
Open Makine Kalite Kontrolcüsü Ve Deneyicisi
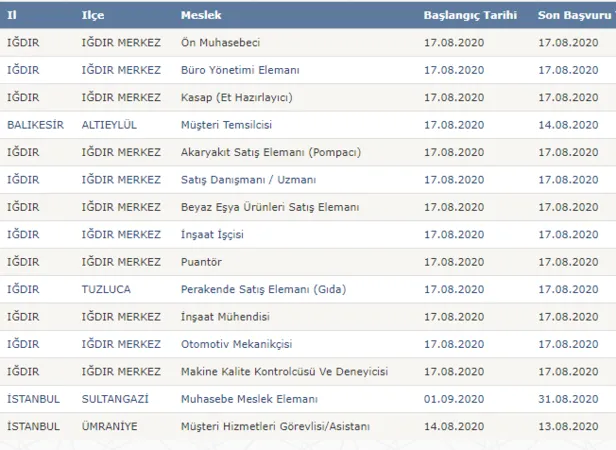[284, 371]
